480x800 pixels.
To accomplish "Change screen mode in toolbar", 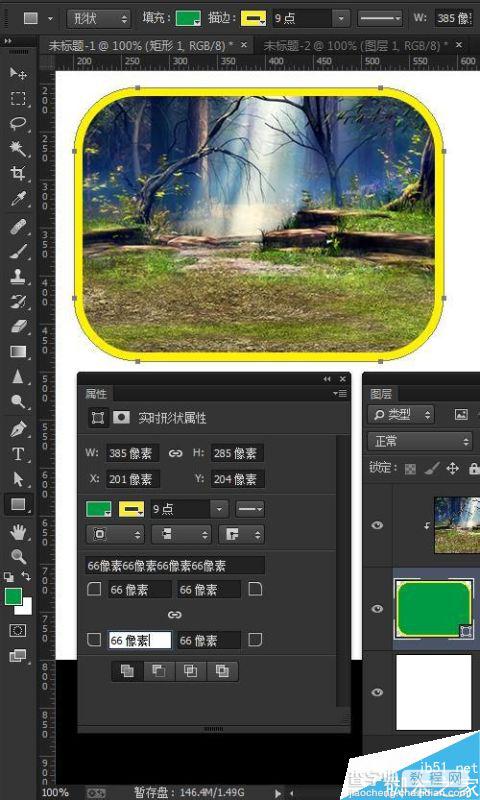I will click(18, 656).
